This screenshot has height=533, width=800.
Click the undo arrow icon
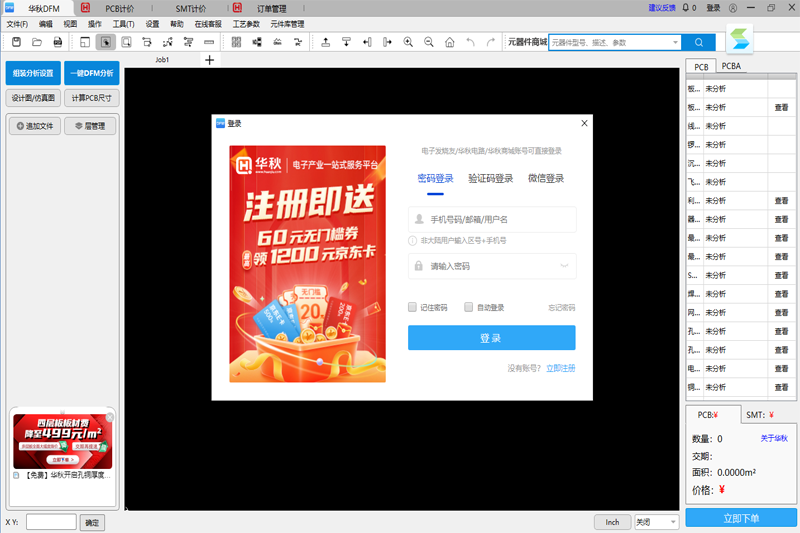tap(470, 42)
